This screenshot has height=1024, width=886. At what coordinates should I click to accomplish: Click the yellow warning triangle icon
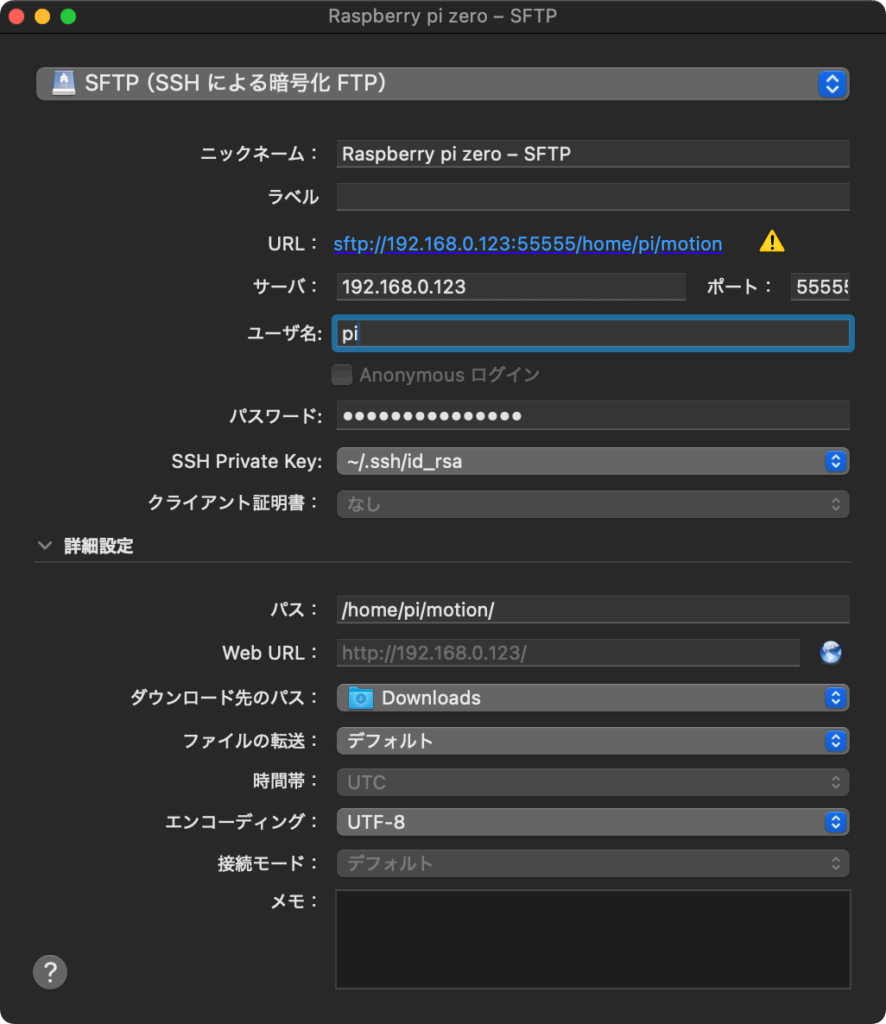[x=771, y=242]
